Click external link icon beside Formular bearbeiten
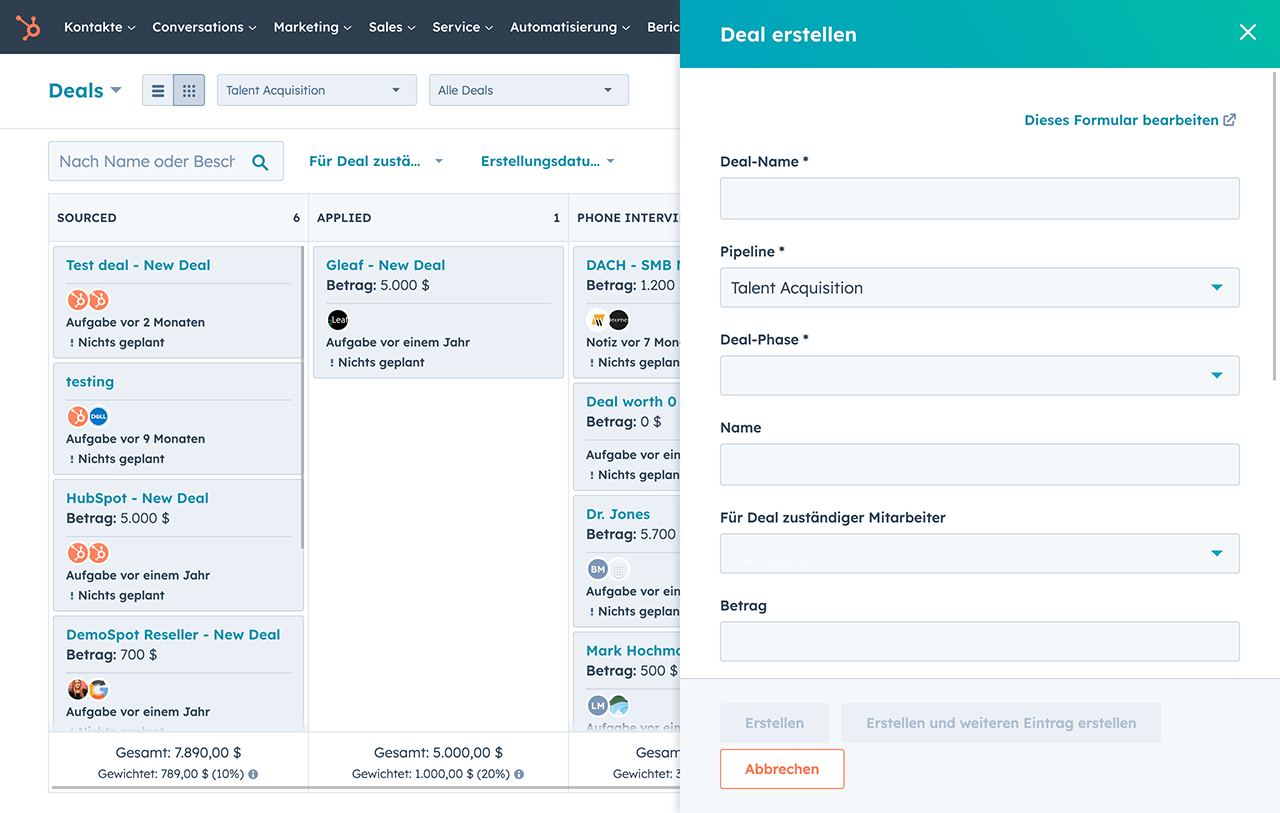 tap(1230, 120)
